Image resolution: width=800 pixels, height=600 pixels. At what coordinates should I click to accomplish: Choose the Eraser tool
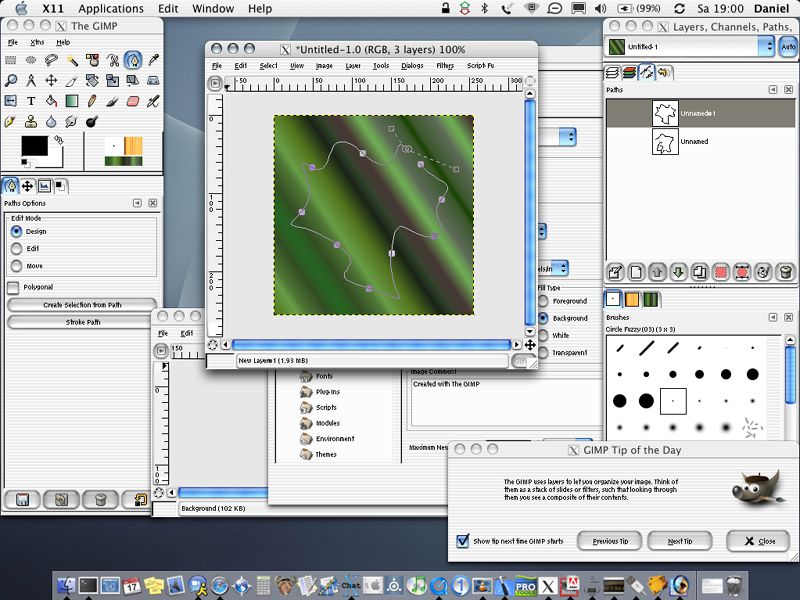point(133,101)
